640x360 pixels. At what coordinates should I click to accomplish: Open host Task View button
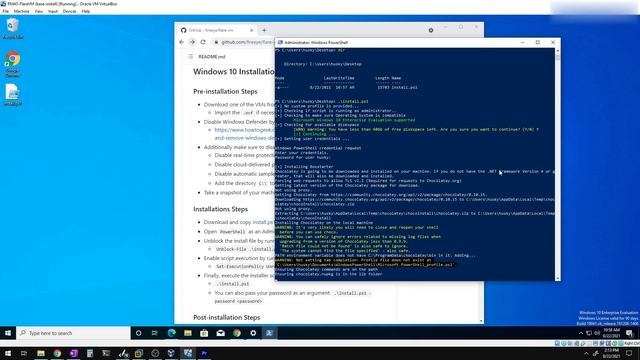[24, 353]
